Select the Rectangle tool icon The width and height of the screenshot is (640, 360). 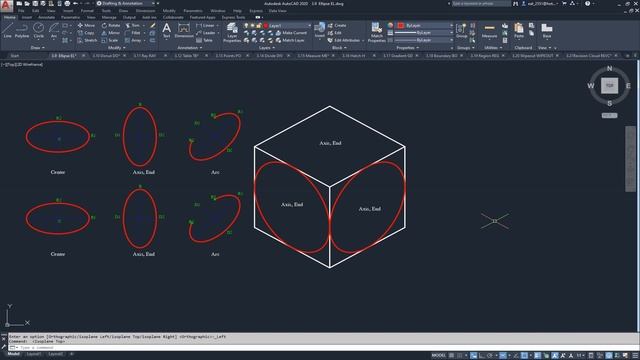pos(65,25)
